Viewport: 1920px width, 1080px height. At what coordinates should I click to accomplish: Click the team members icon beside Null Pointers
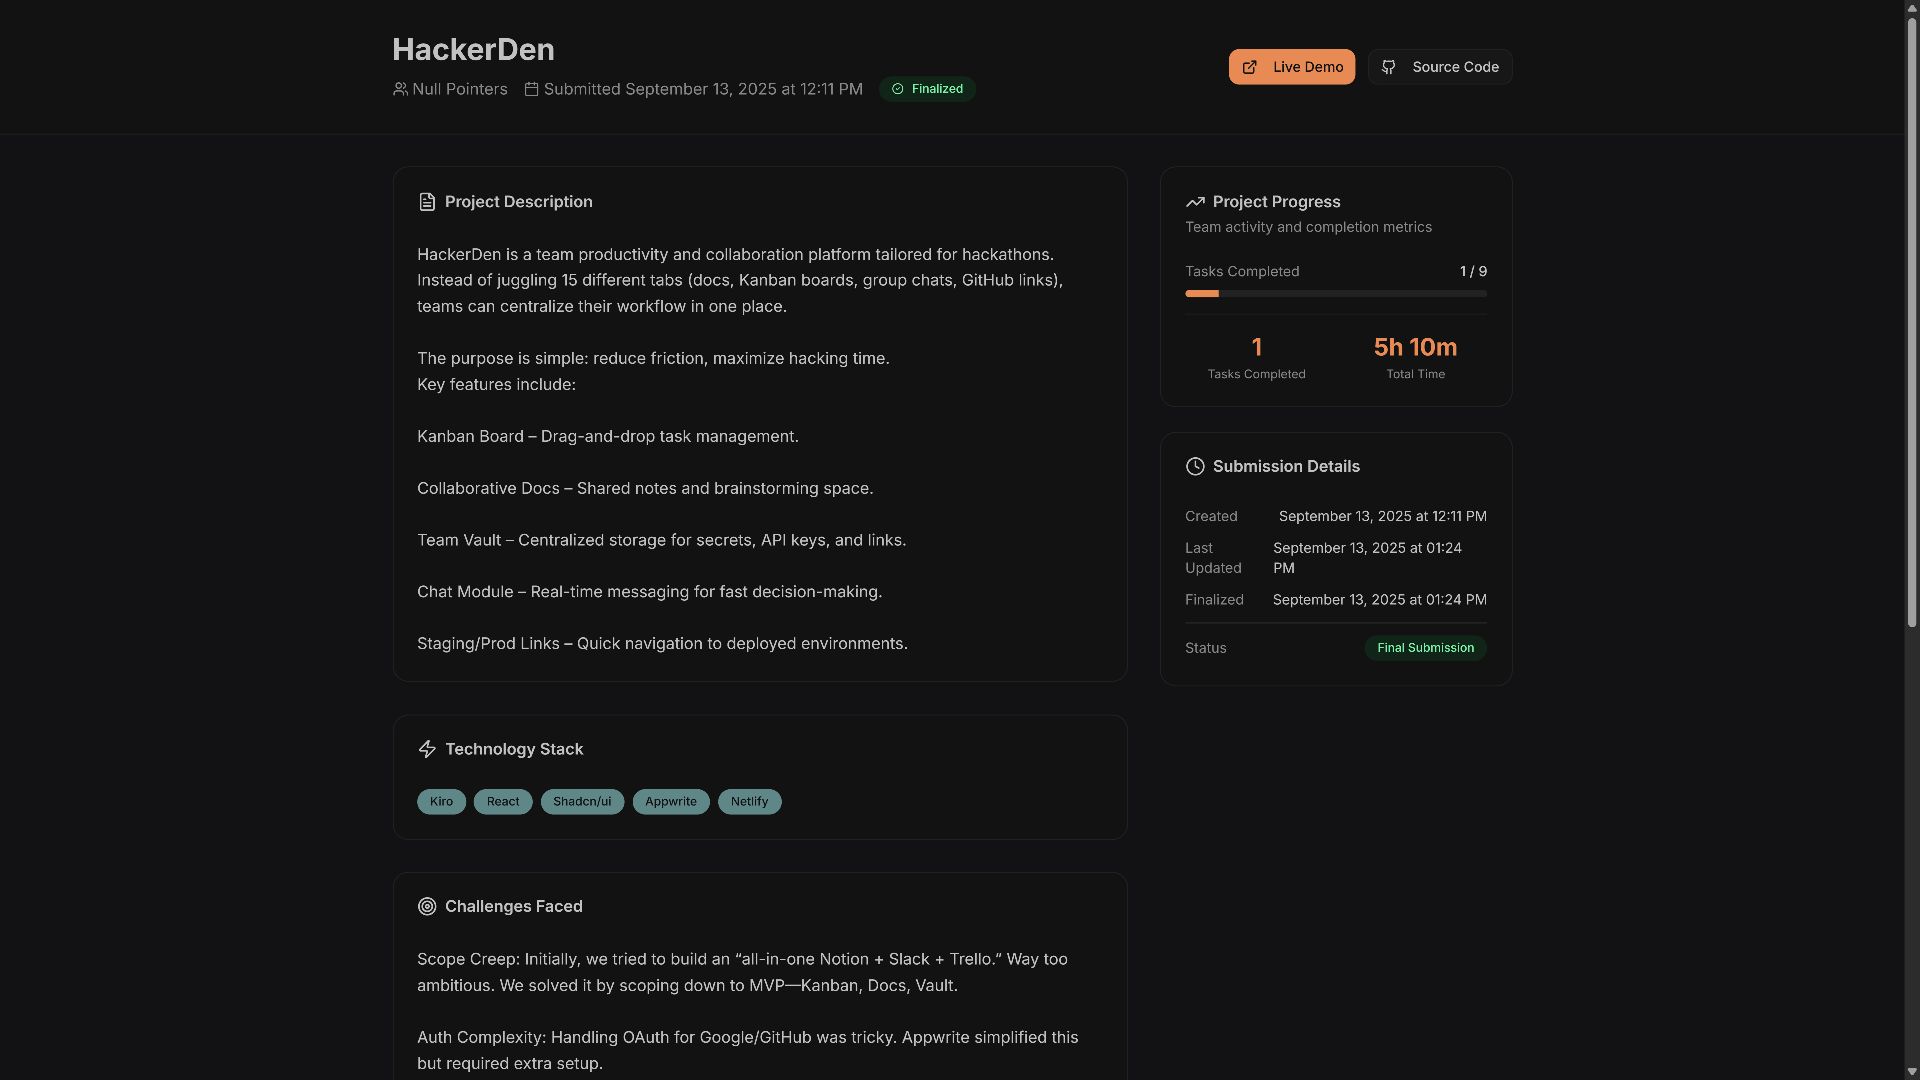coord(400,89)
